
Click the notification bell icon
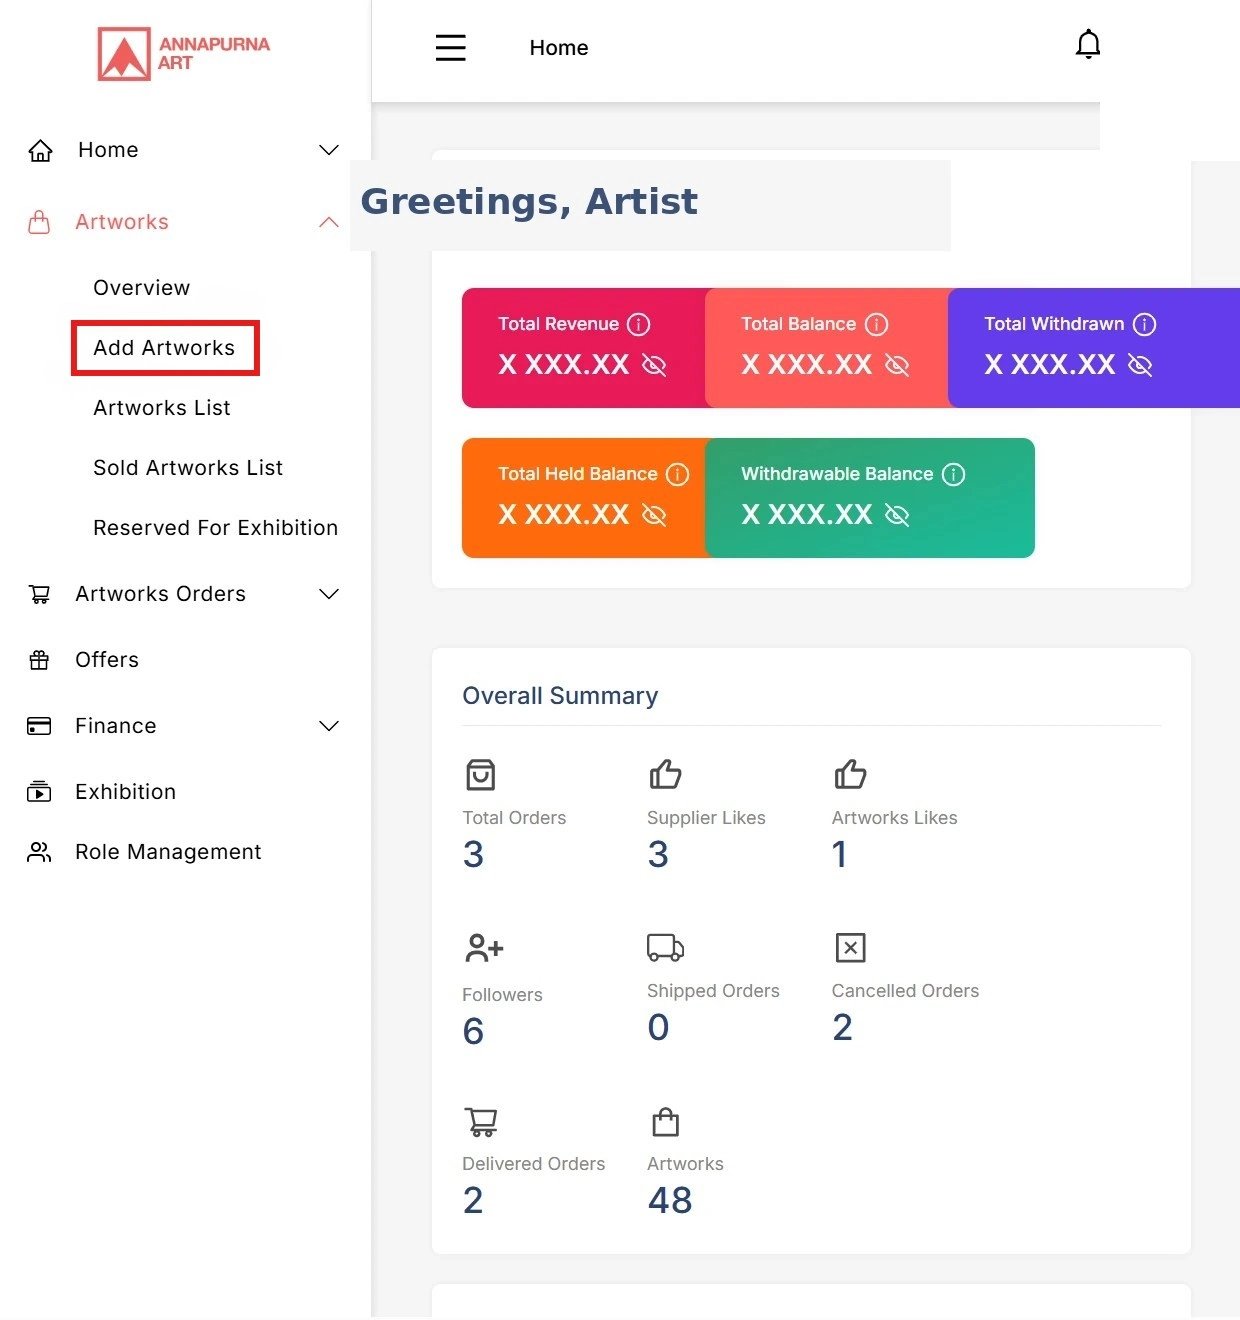(1088, 44)
